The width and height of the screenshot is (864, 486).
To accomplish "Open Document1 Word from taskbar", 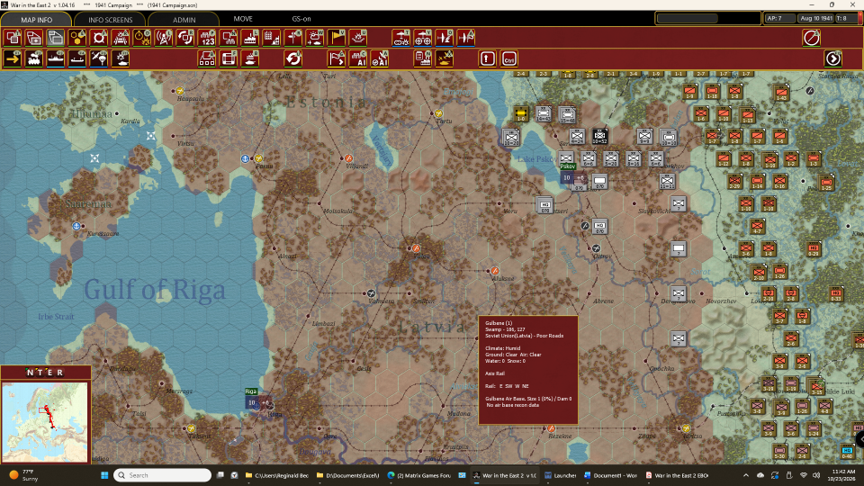I will [x=610, y=475].
